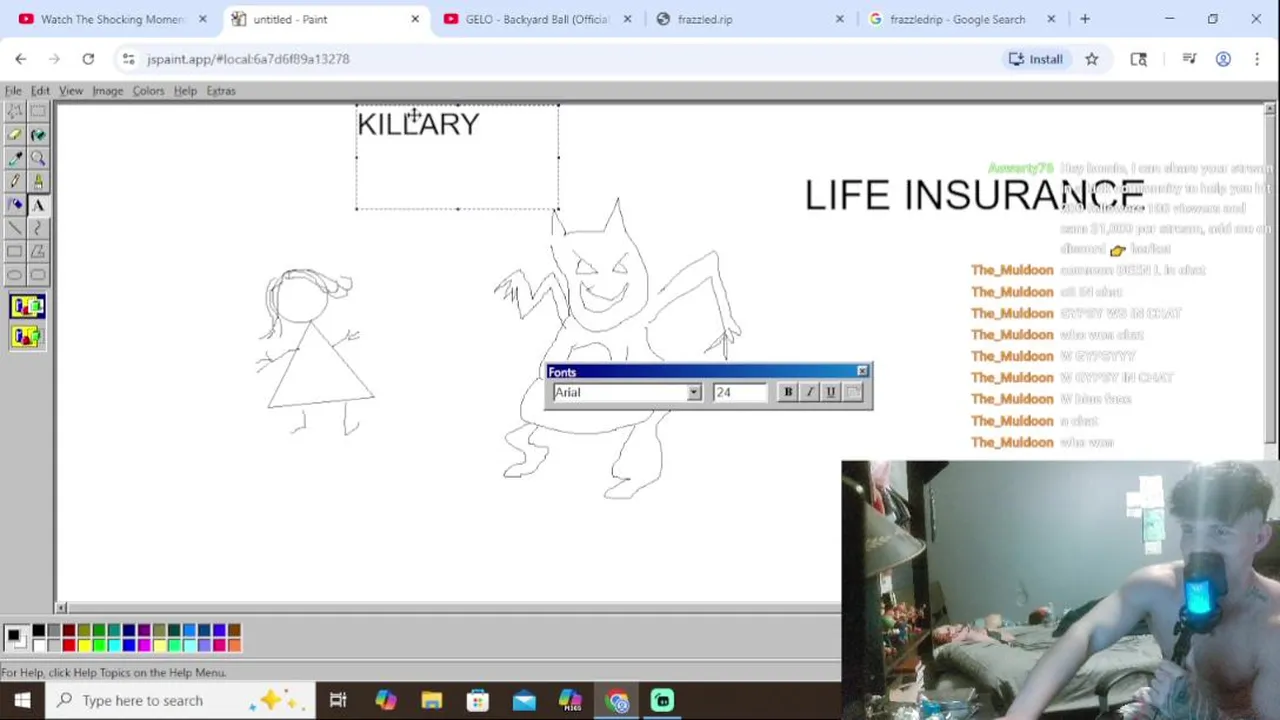Select the Ellipse tool
Image resolution: width=1280 pixels, height=720 pixels.
click(15, 274)
